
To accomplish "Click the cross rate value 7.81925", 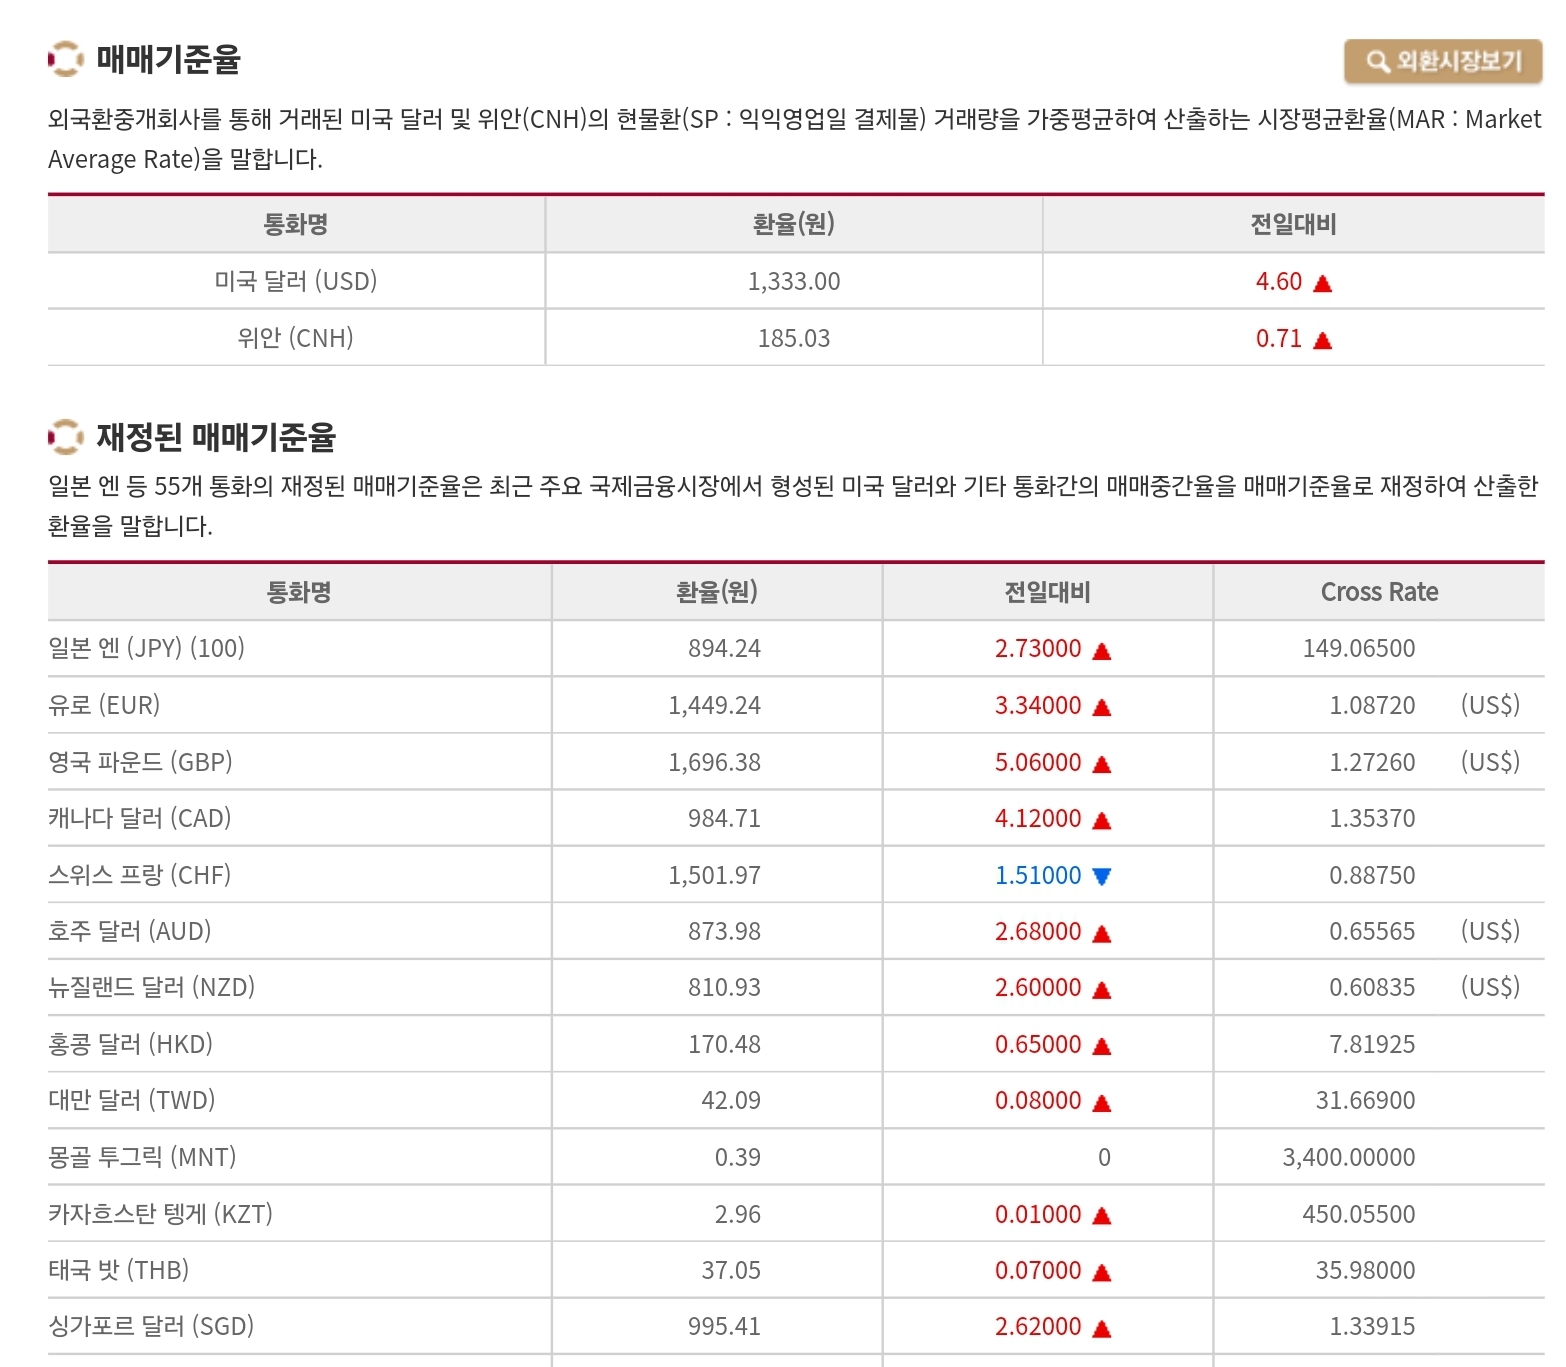I will point(1372,1045).
